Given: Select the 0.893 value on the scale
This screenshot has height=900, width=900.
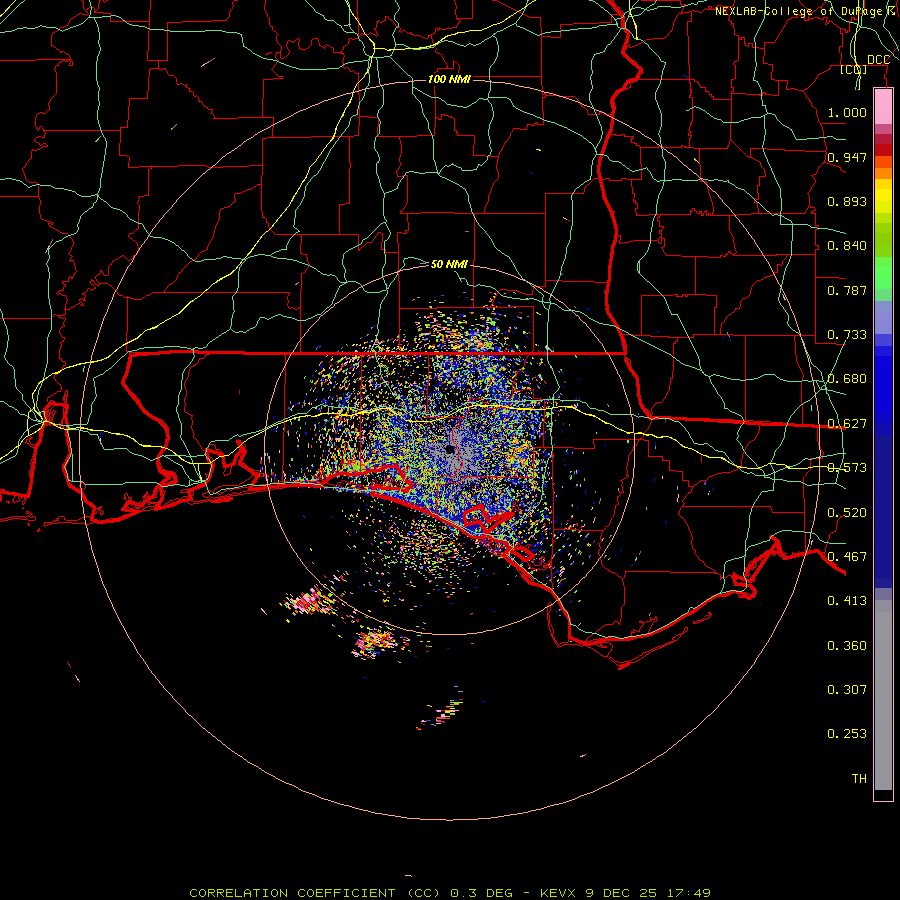Looking at the screenshot, I should pyautogui.click(x=847, y=201).
